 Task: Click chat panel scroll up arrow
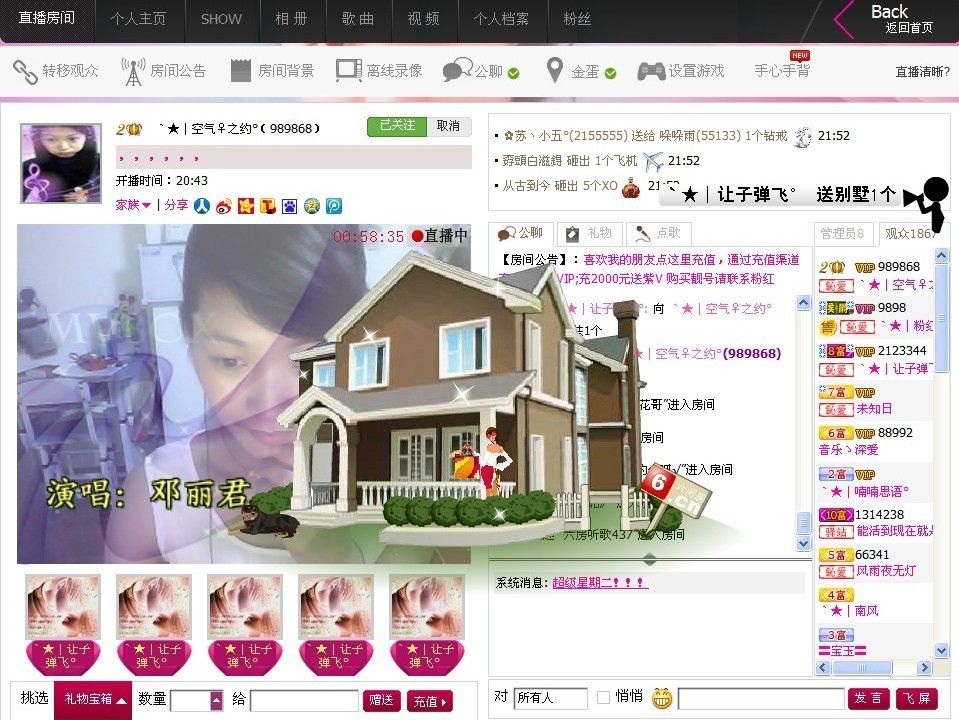coord(804,302)
